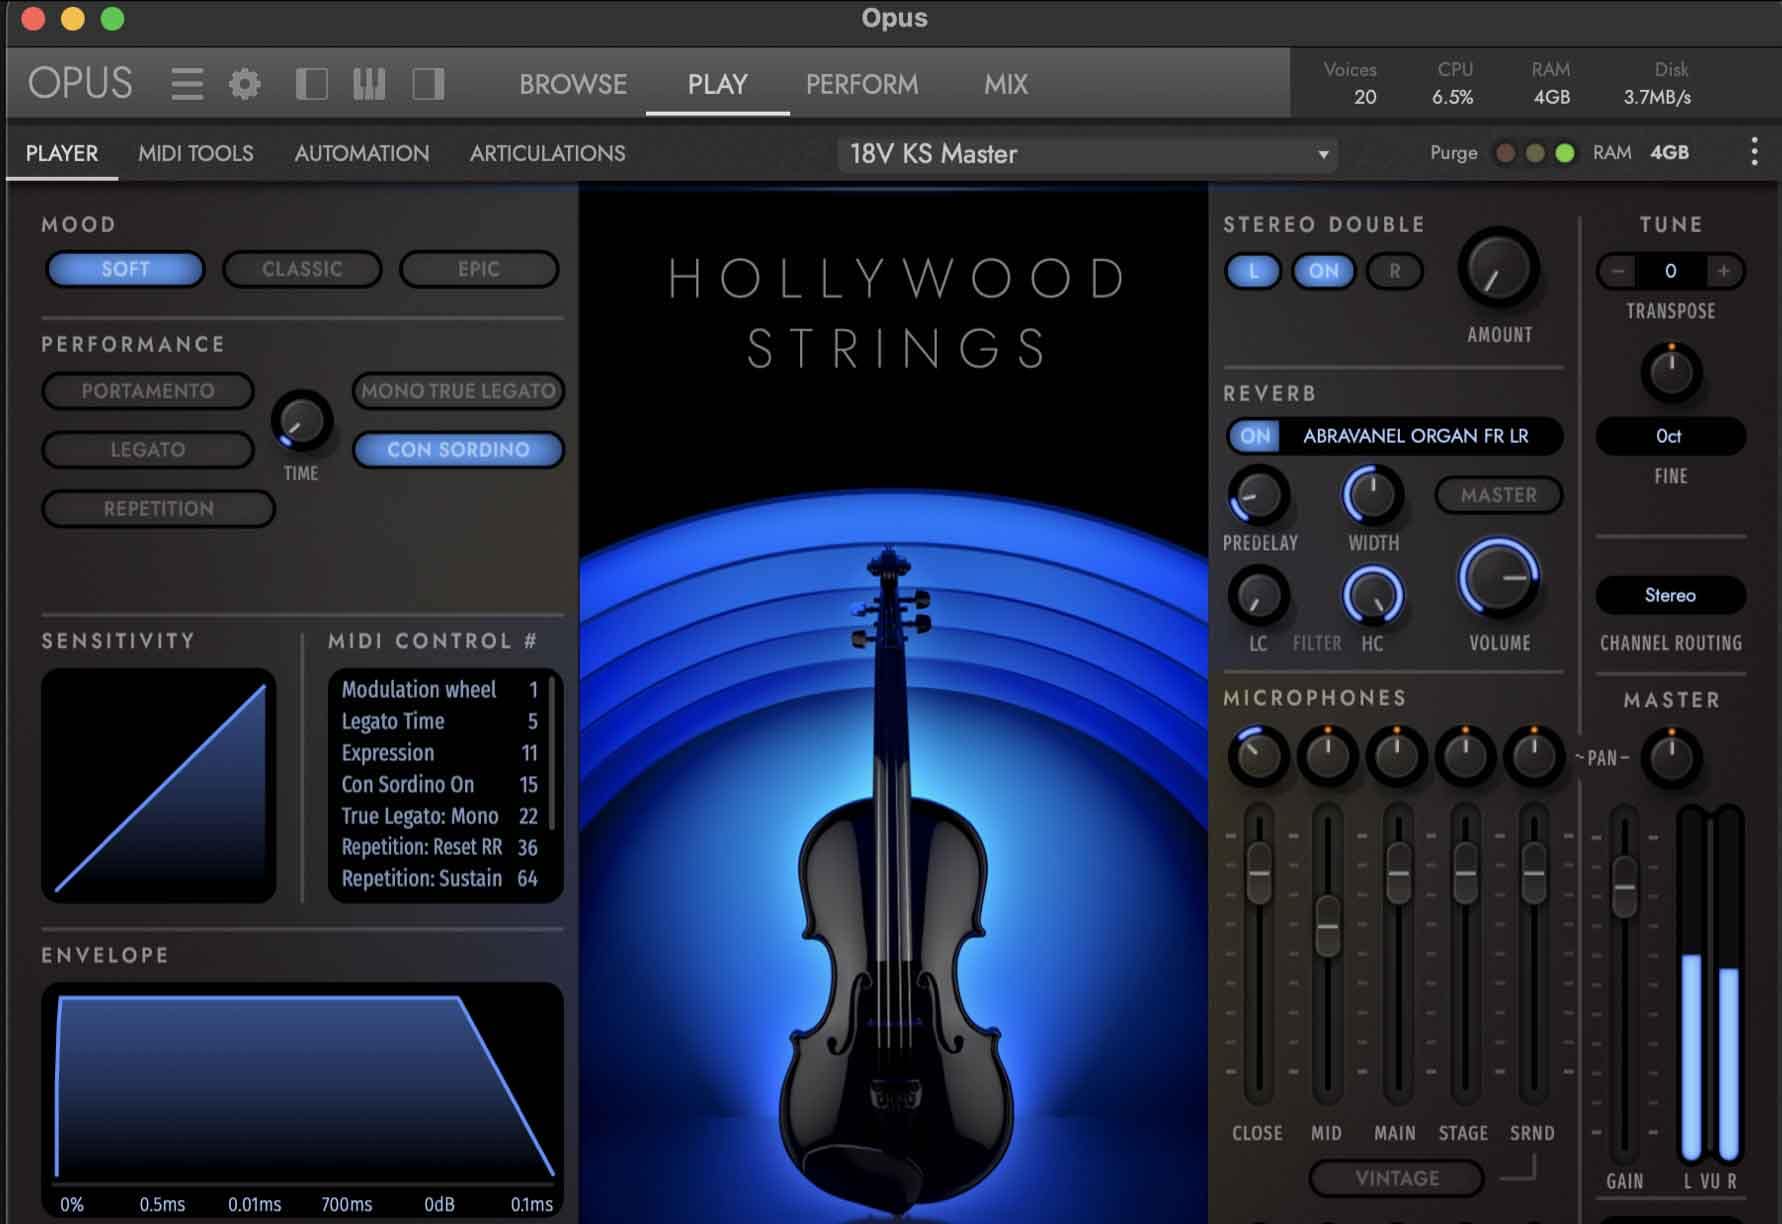1782x1224 pixels.
Task: Open the Abravanel Organ reverb preset selector
Action: click(x=1415, y=436)
